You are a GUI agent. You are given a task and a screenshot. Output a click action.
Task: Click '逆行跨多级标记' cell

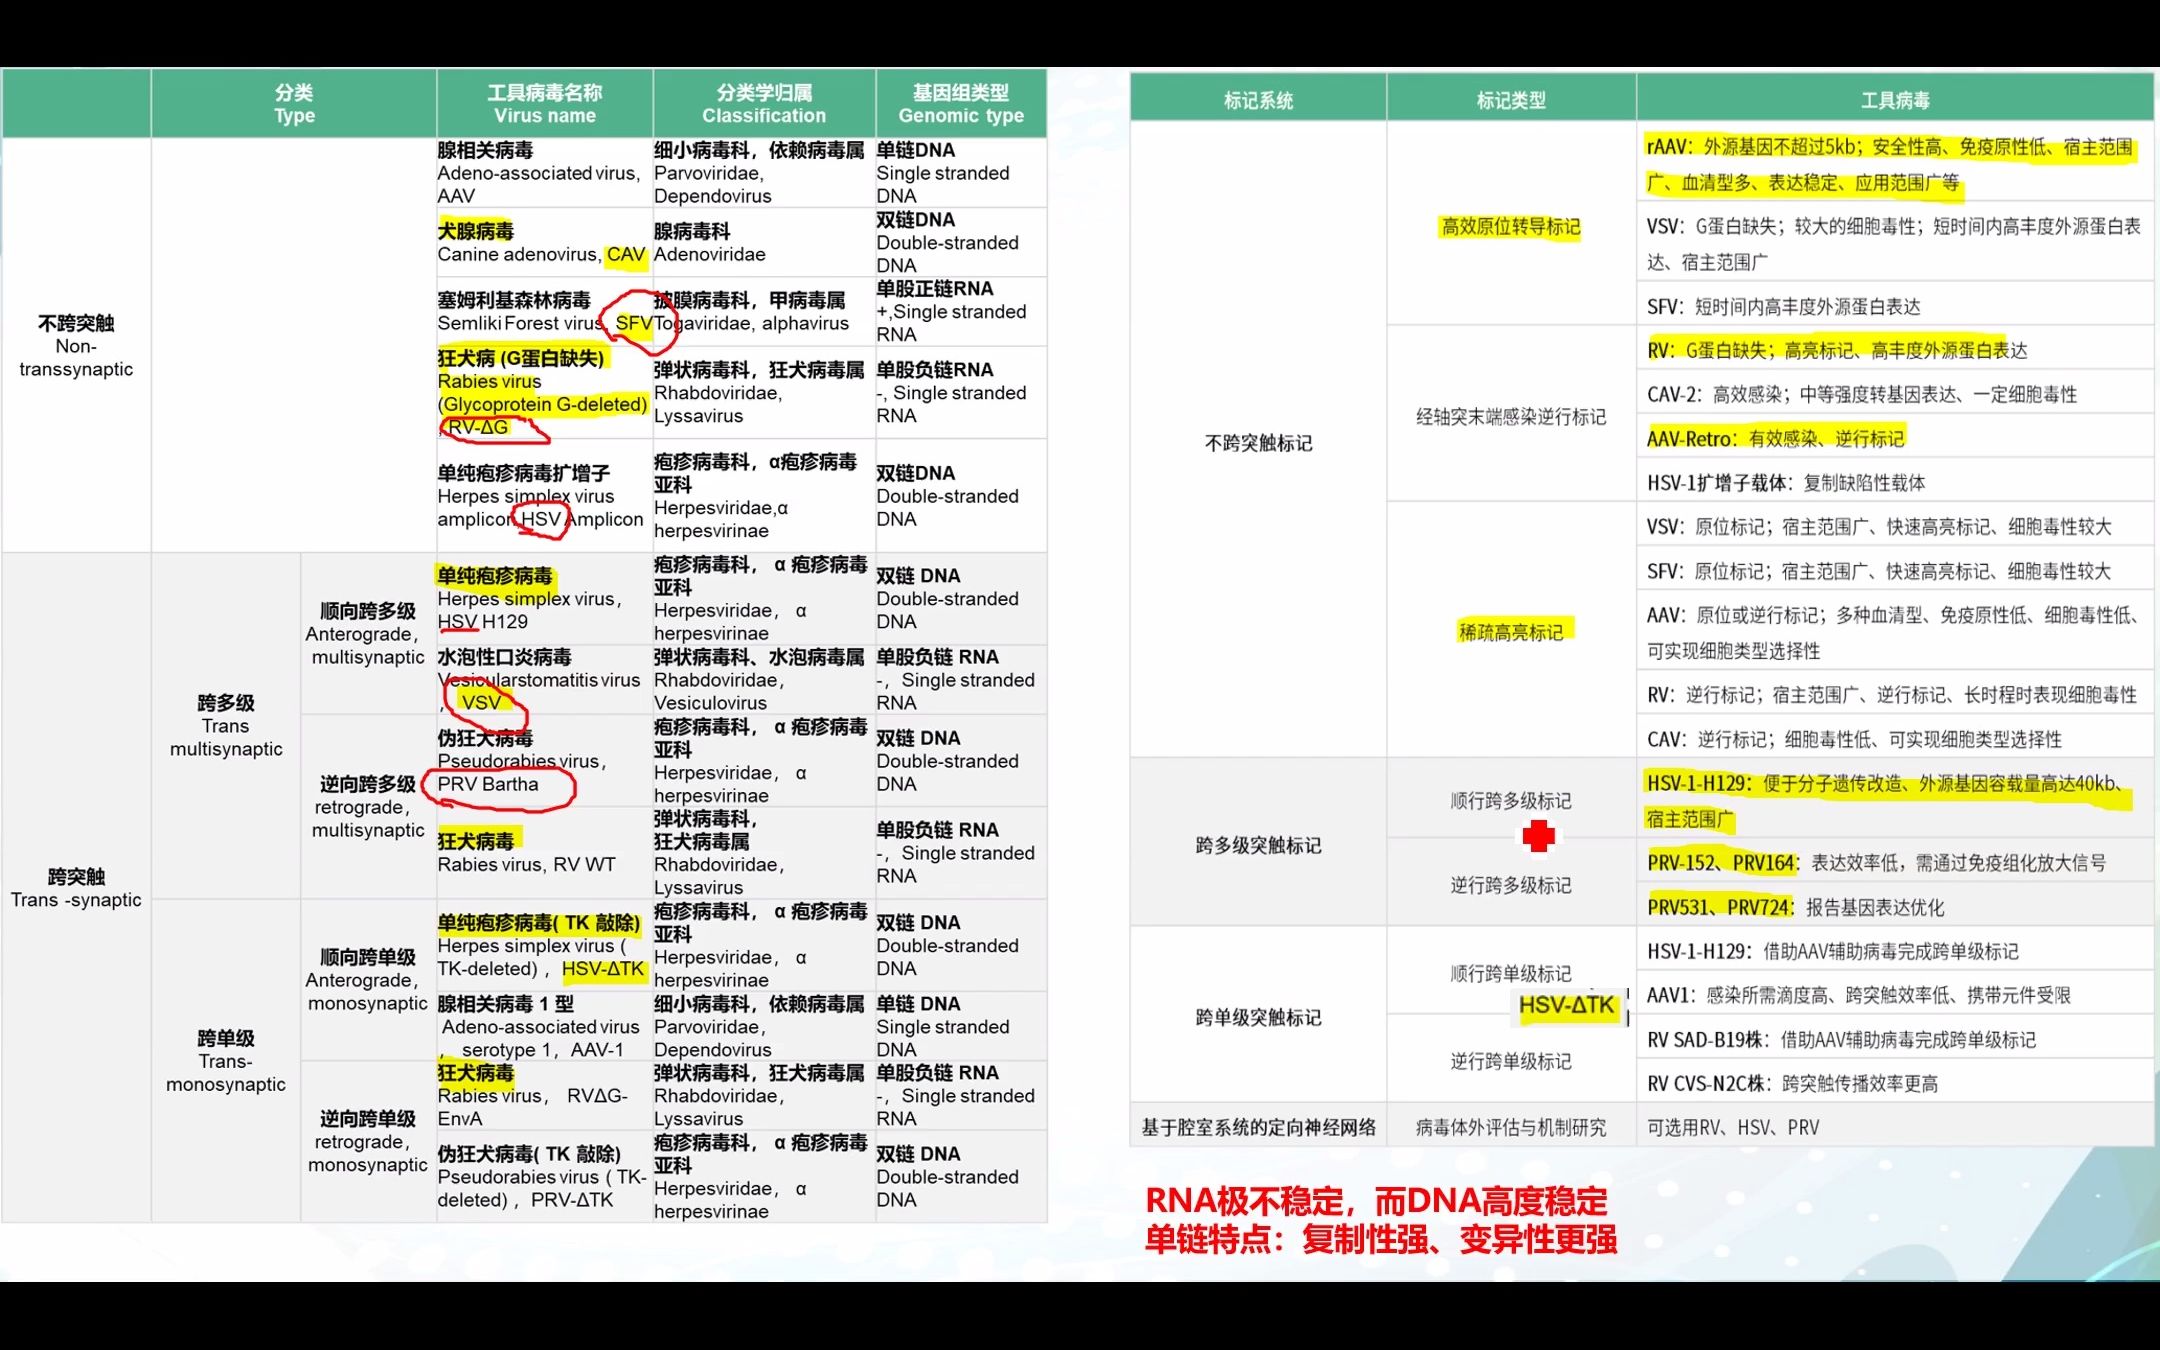point(1511,885)
